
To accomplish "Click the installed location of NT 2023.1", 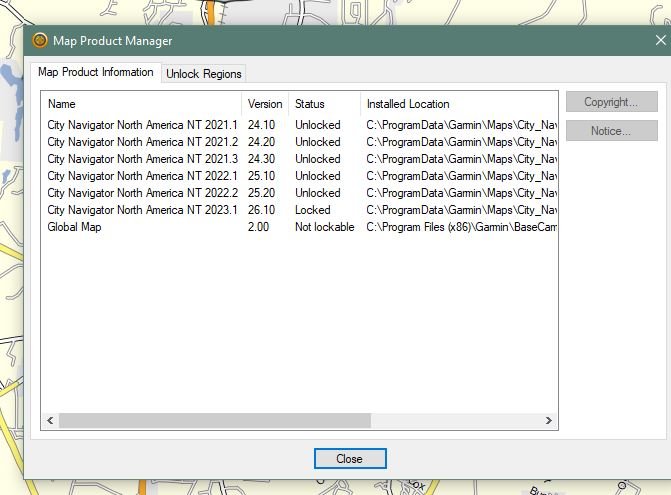I will coord(461,210).
